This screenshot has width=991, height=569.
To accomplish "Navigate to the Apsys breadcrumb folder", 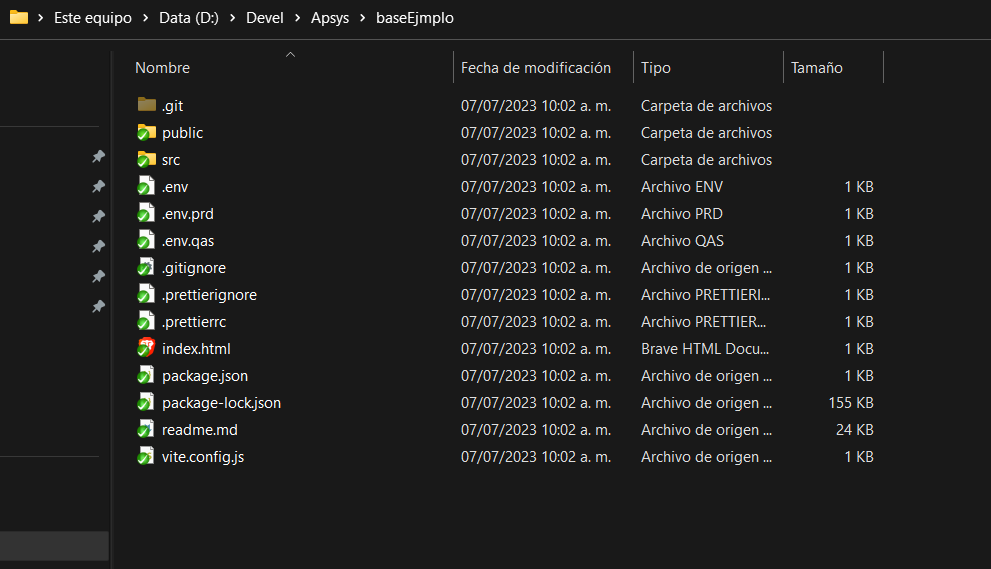I will 329,18.
